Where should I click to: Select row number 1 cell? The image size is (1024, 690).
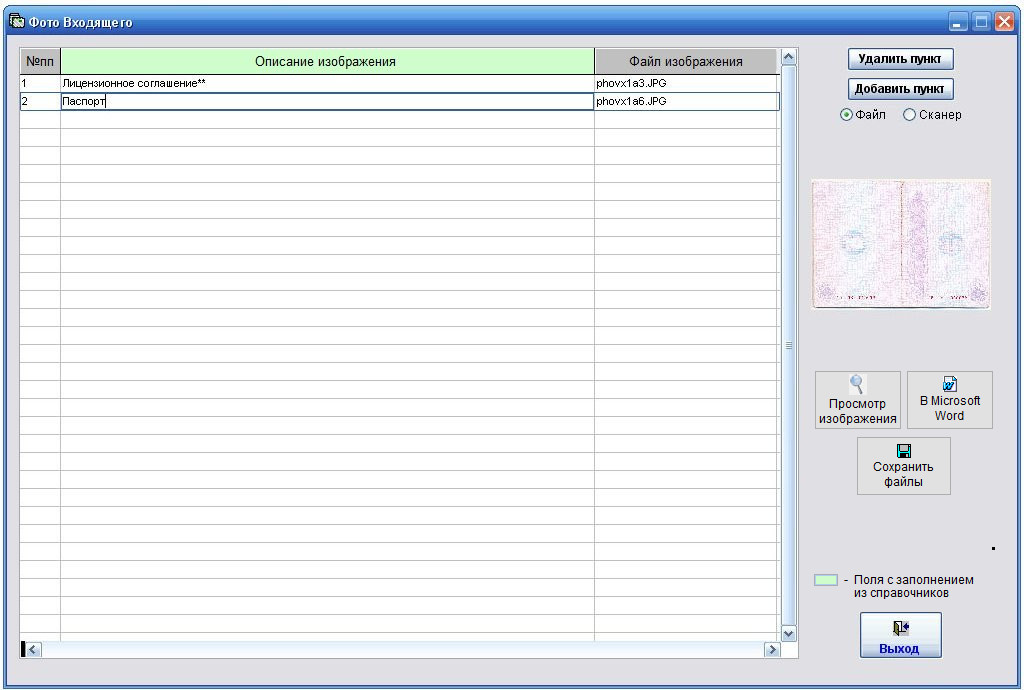(x=40, y=84)
